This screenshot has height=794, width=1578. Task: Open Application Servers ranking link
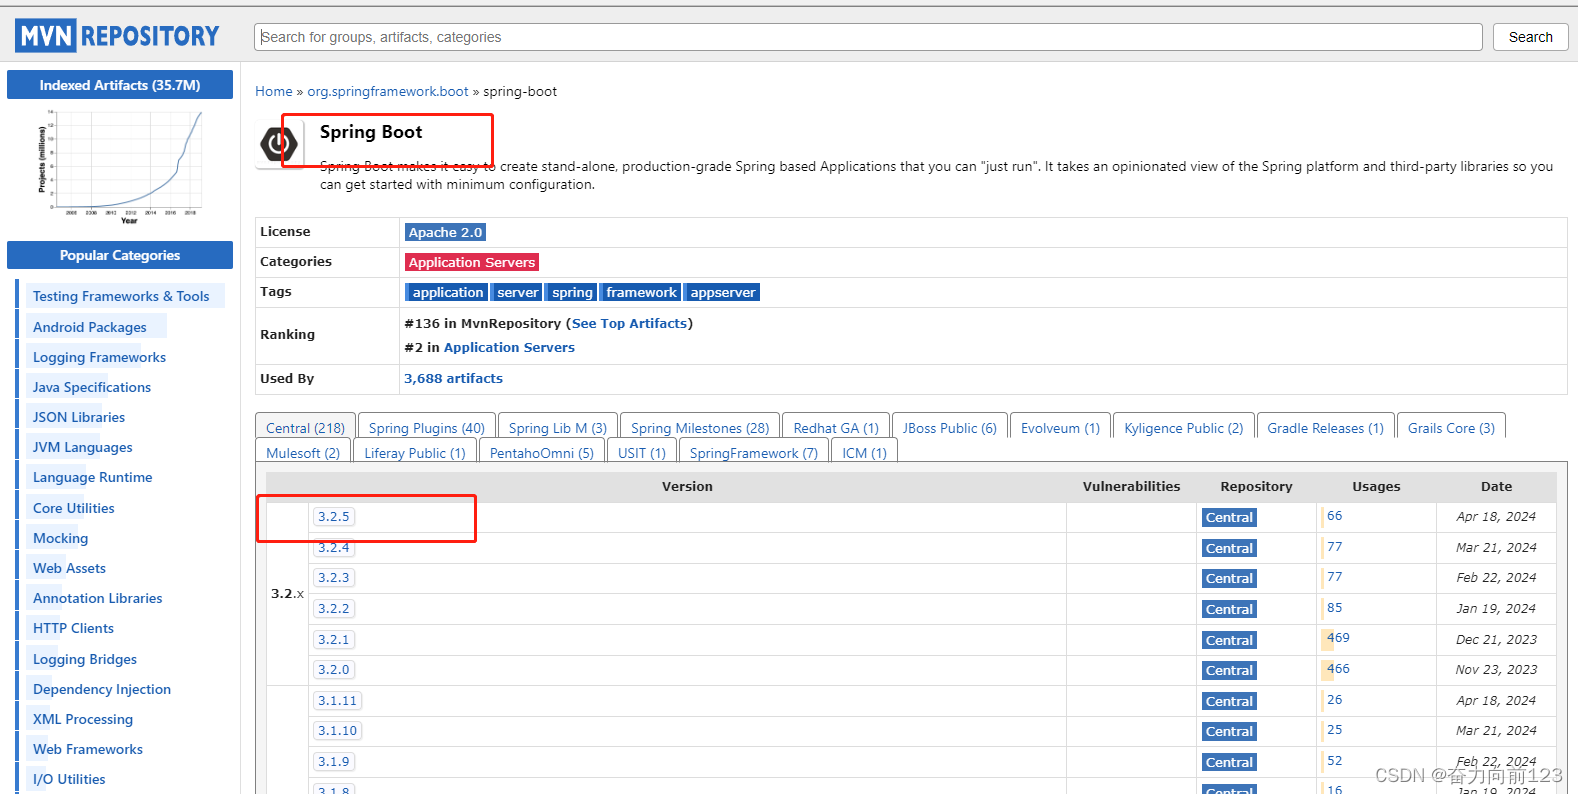(x=509, y=347)
